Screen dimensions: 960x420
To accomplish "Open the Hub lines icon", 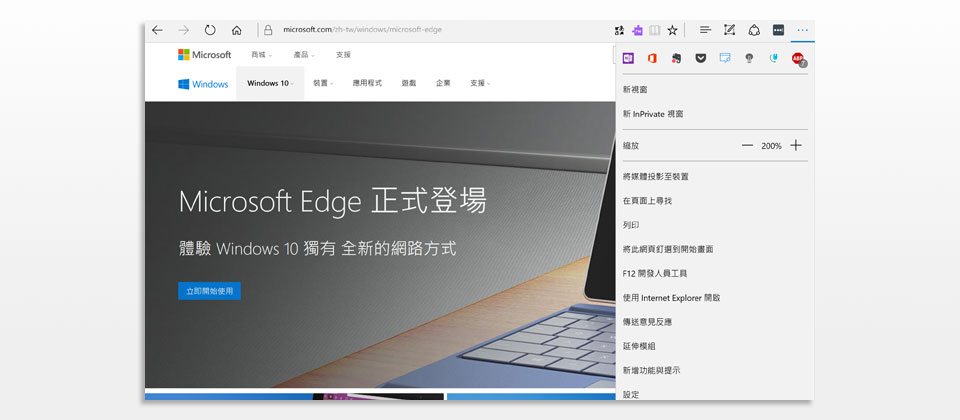I will pyautogui.click(x=705, y=29).
